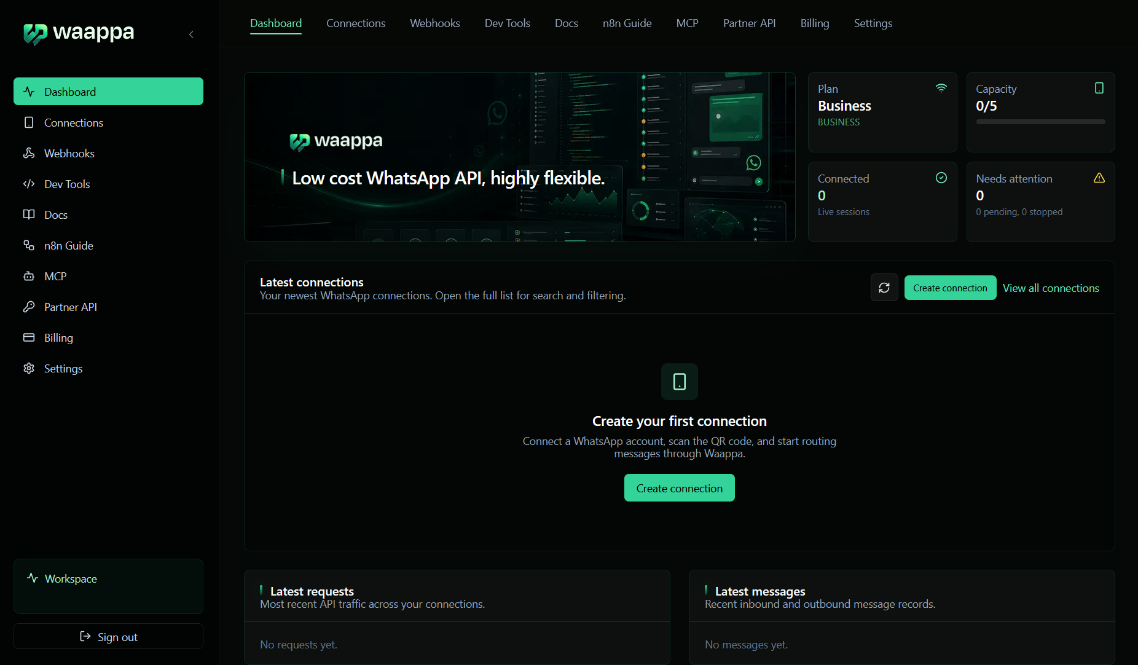The width and height of the screenshot is (1138, 665).
Task: Click the Connections phone icon in the sidebar
Action: [29, 123]
